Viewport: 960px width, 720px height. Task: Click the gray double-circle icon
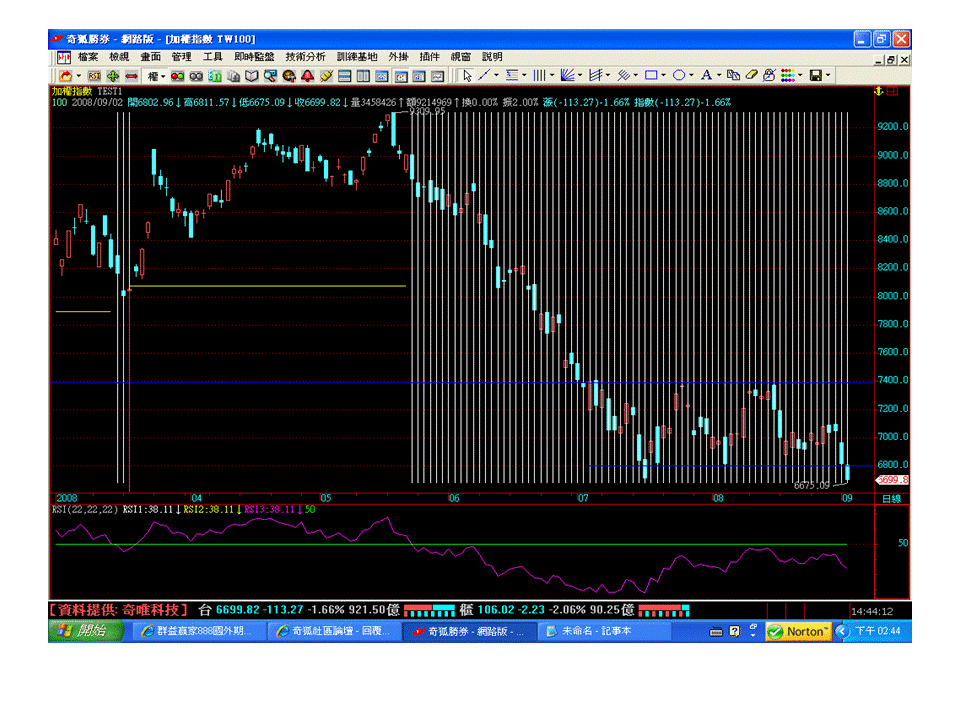196,76
